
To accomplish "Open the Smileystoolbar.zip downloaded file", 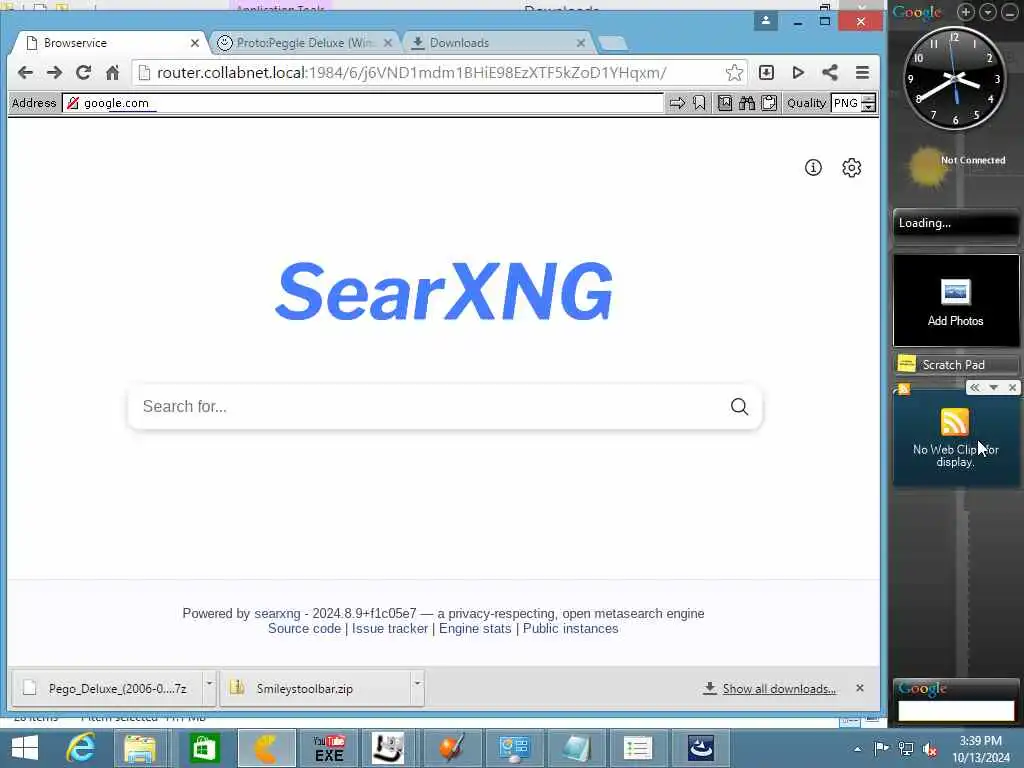I will (316, 688).
